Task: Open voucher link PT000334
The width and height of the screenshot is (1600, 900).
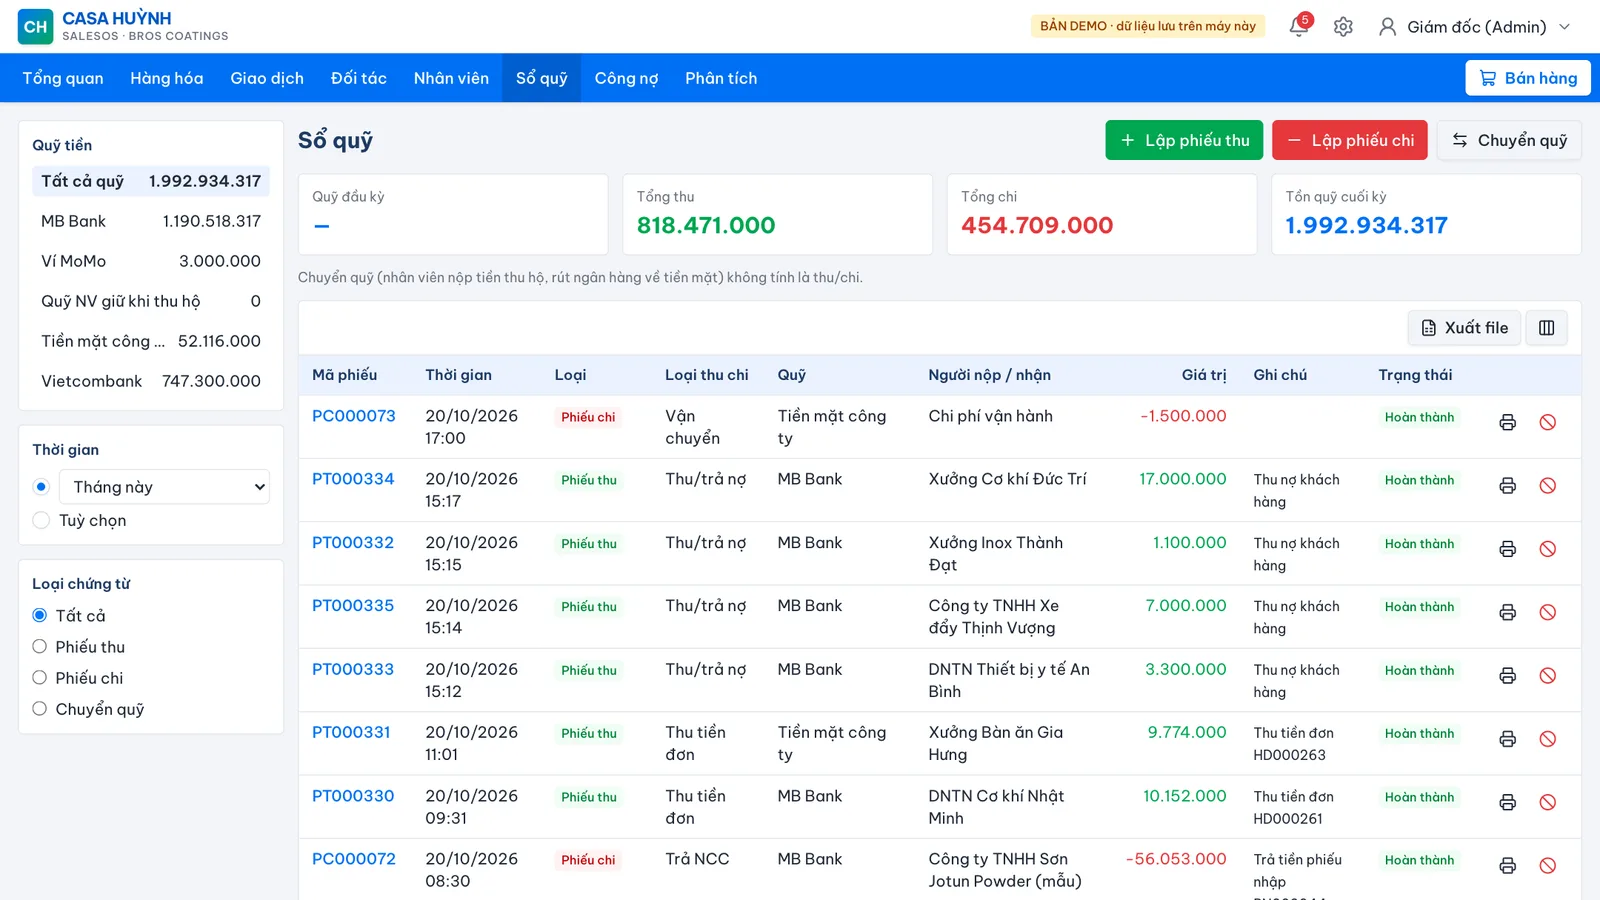Action: (x=353, y=479)
